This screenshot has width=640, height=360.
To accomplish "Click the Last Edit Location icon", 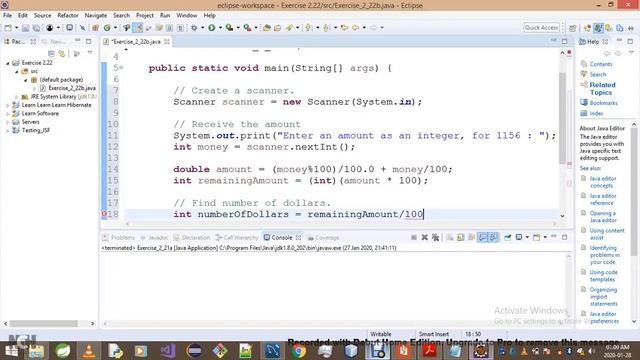I will (x=344, y=28).
